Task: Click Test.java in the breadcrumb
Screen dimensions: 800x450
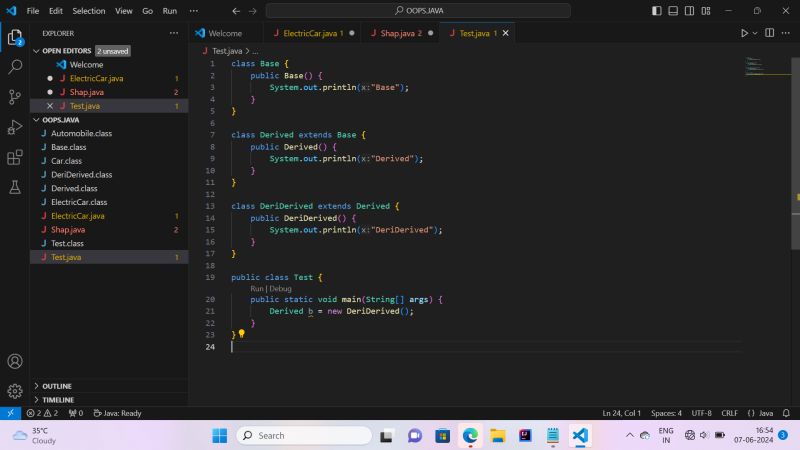Action: [227, 51]
